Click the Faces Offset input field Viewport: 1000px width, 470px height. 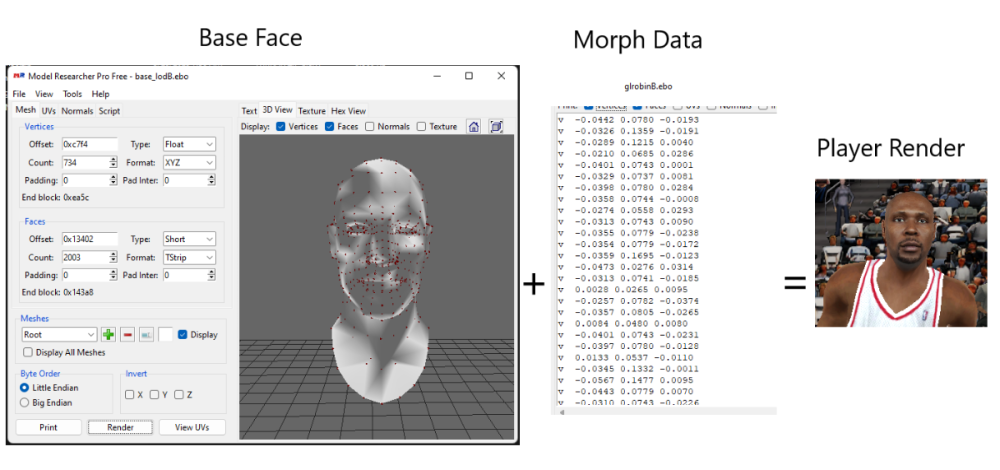pyautogui.click(x=89, y=239)
